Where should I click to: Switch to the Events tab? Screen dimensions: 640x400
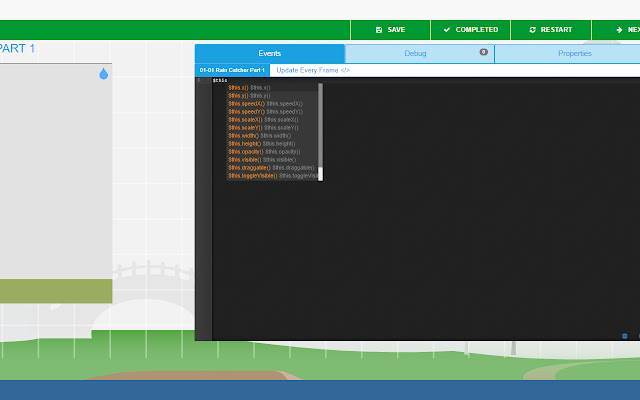click(270, 53)
